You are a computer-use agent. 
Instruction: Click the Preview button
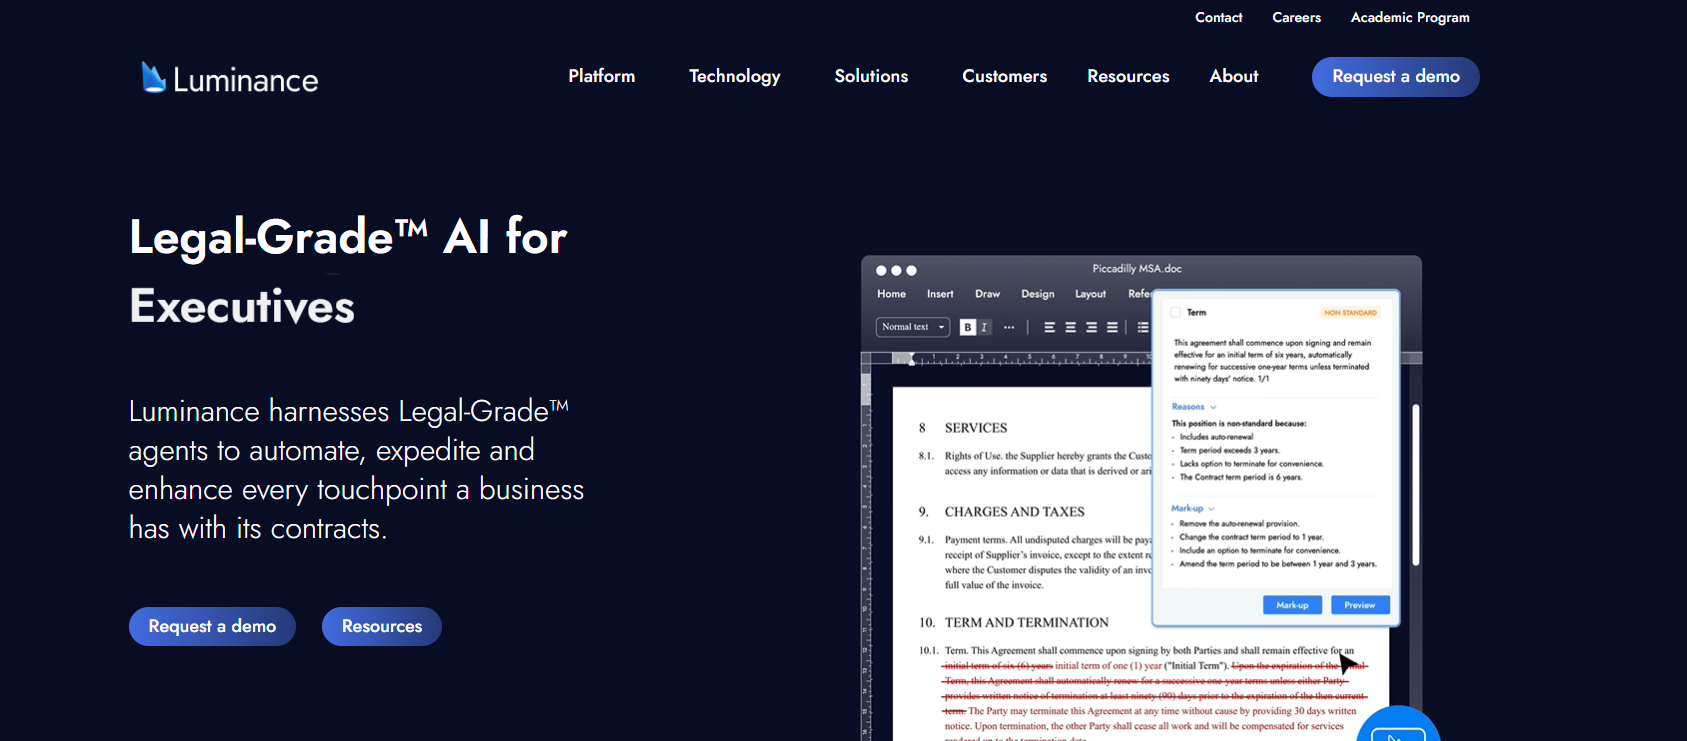pyautogui.click(x=1360, y=605)
